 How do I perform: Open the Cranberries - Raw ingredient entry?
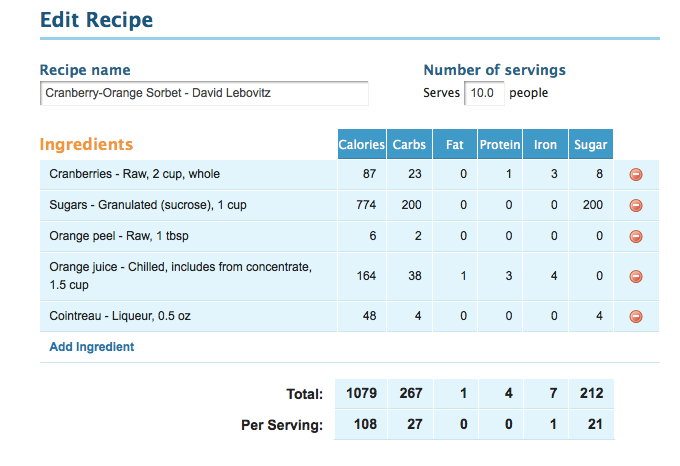[x=134, y=174]
